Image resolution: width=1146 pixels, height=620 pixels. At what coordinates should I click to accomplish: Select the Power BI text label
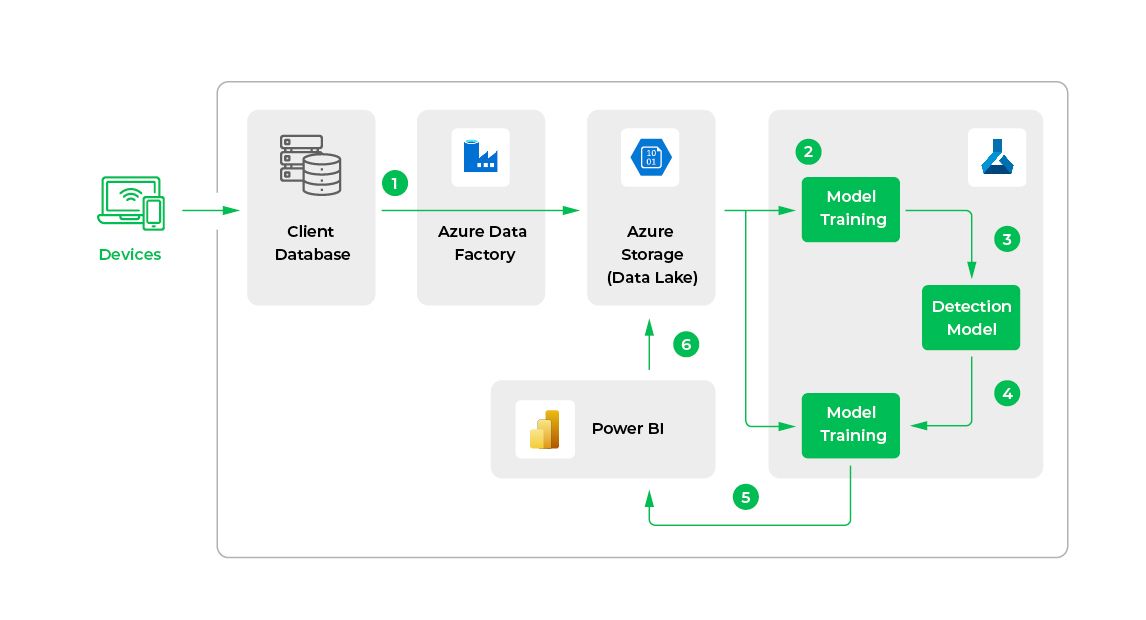(627, 429)
